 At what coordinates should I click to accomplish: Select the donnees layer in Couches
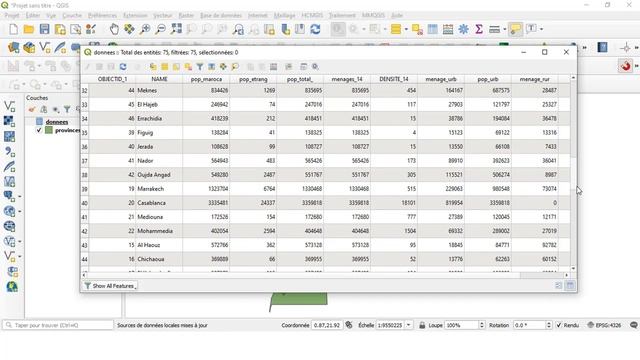(x=57, y=122)
